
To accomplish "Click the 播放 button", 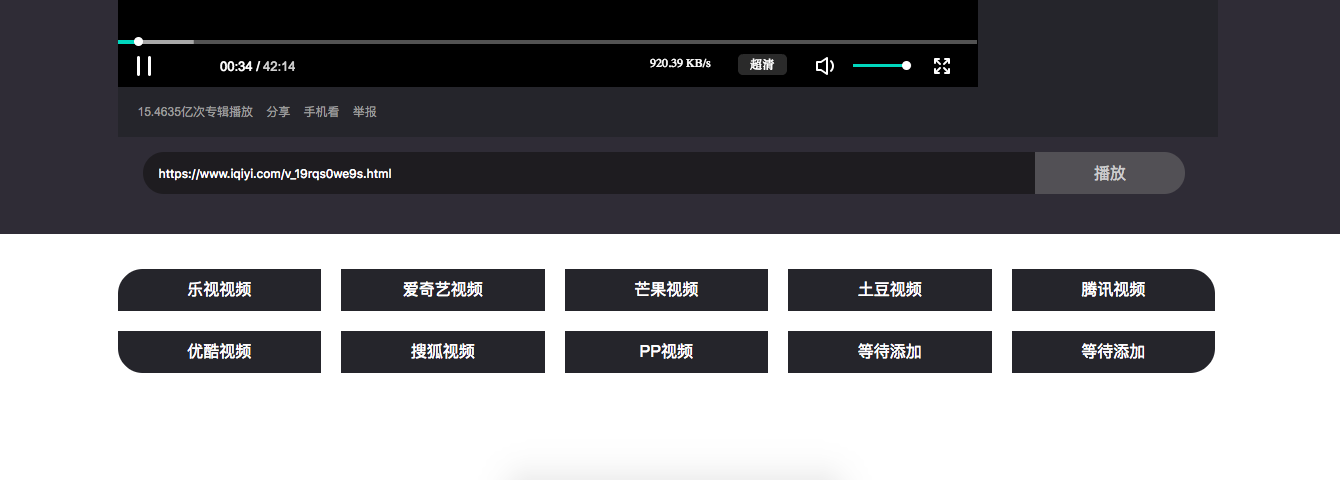I will tap(1110, 173).
